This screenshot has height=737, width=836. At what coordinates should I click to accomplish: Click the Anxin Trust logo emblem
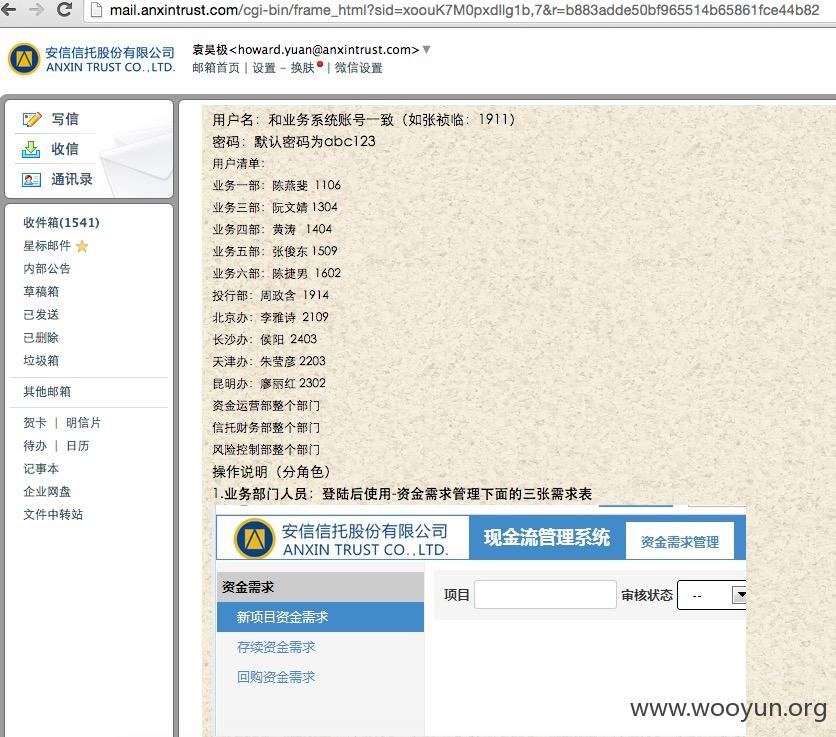[x=24, y=59]
